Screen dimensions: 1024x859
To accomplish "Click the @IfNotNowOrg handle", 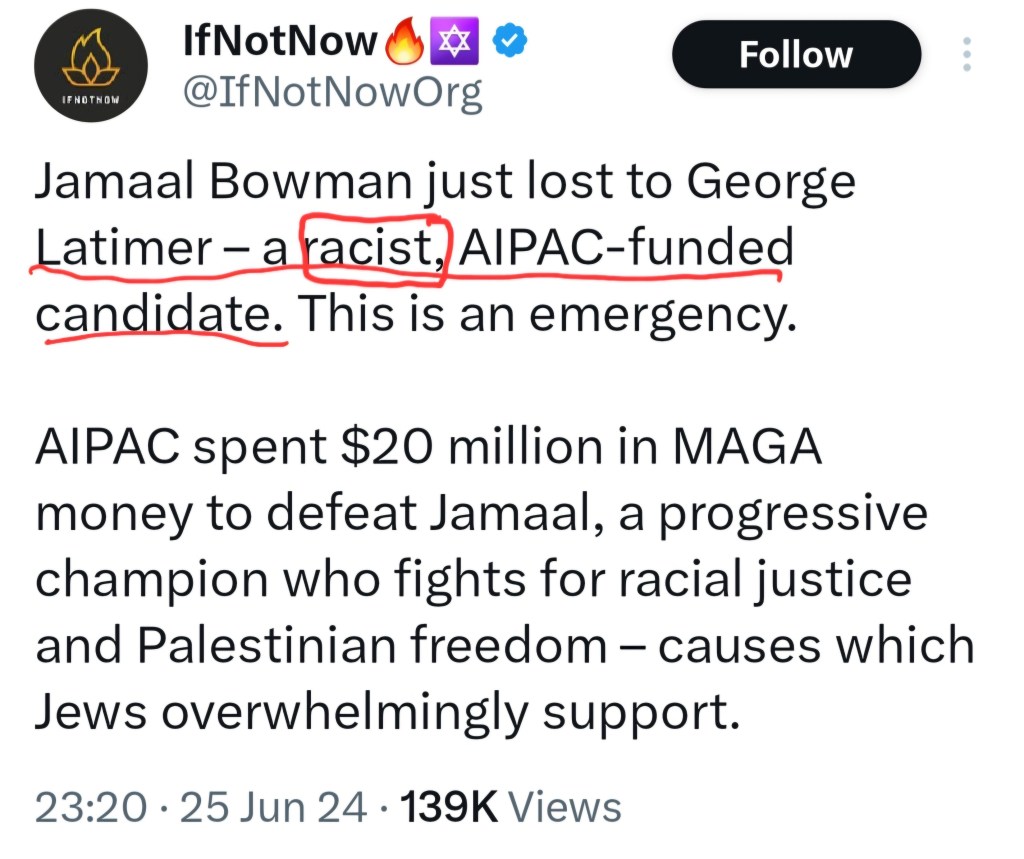I will [332, 93].
